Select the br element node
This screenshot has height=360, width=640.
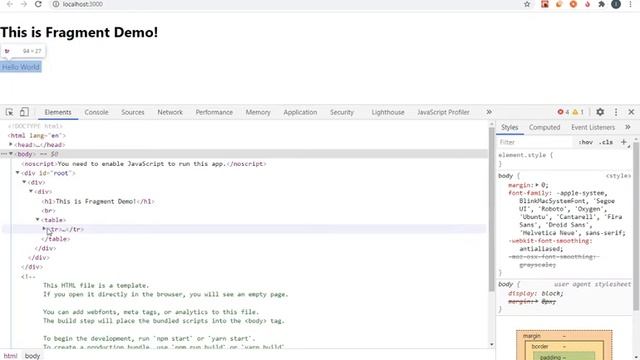[48, 211]
